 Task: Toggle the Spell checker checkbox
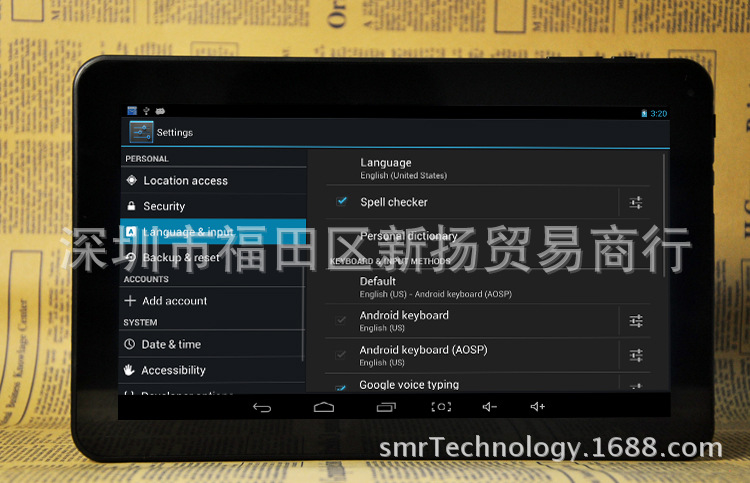pos(342,201)
